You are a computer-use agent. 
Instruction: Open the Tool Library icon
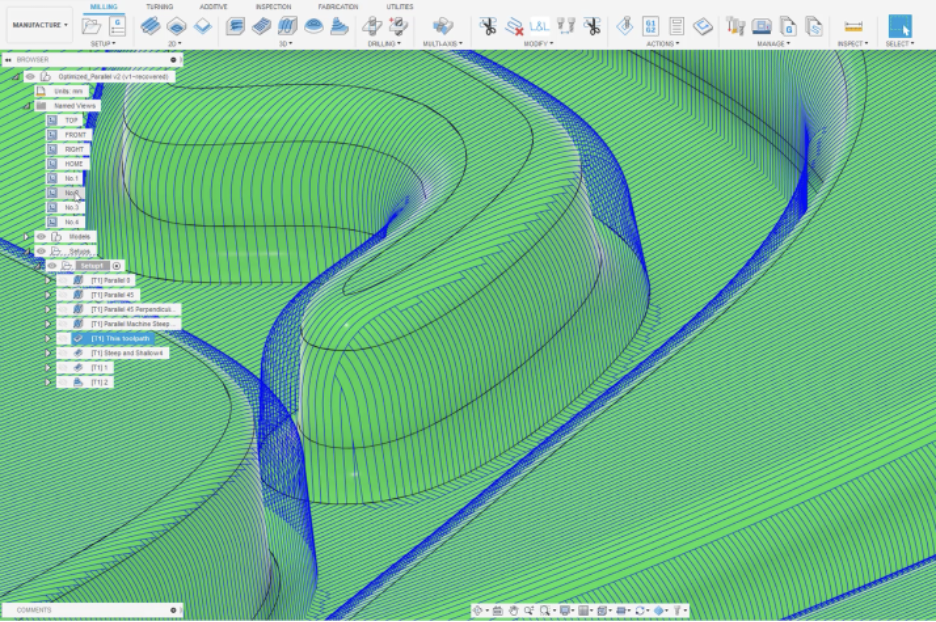coord(736,26)
